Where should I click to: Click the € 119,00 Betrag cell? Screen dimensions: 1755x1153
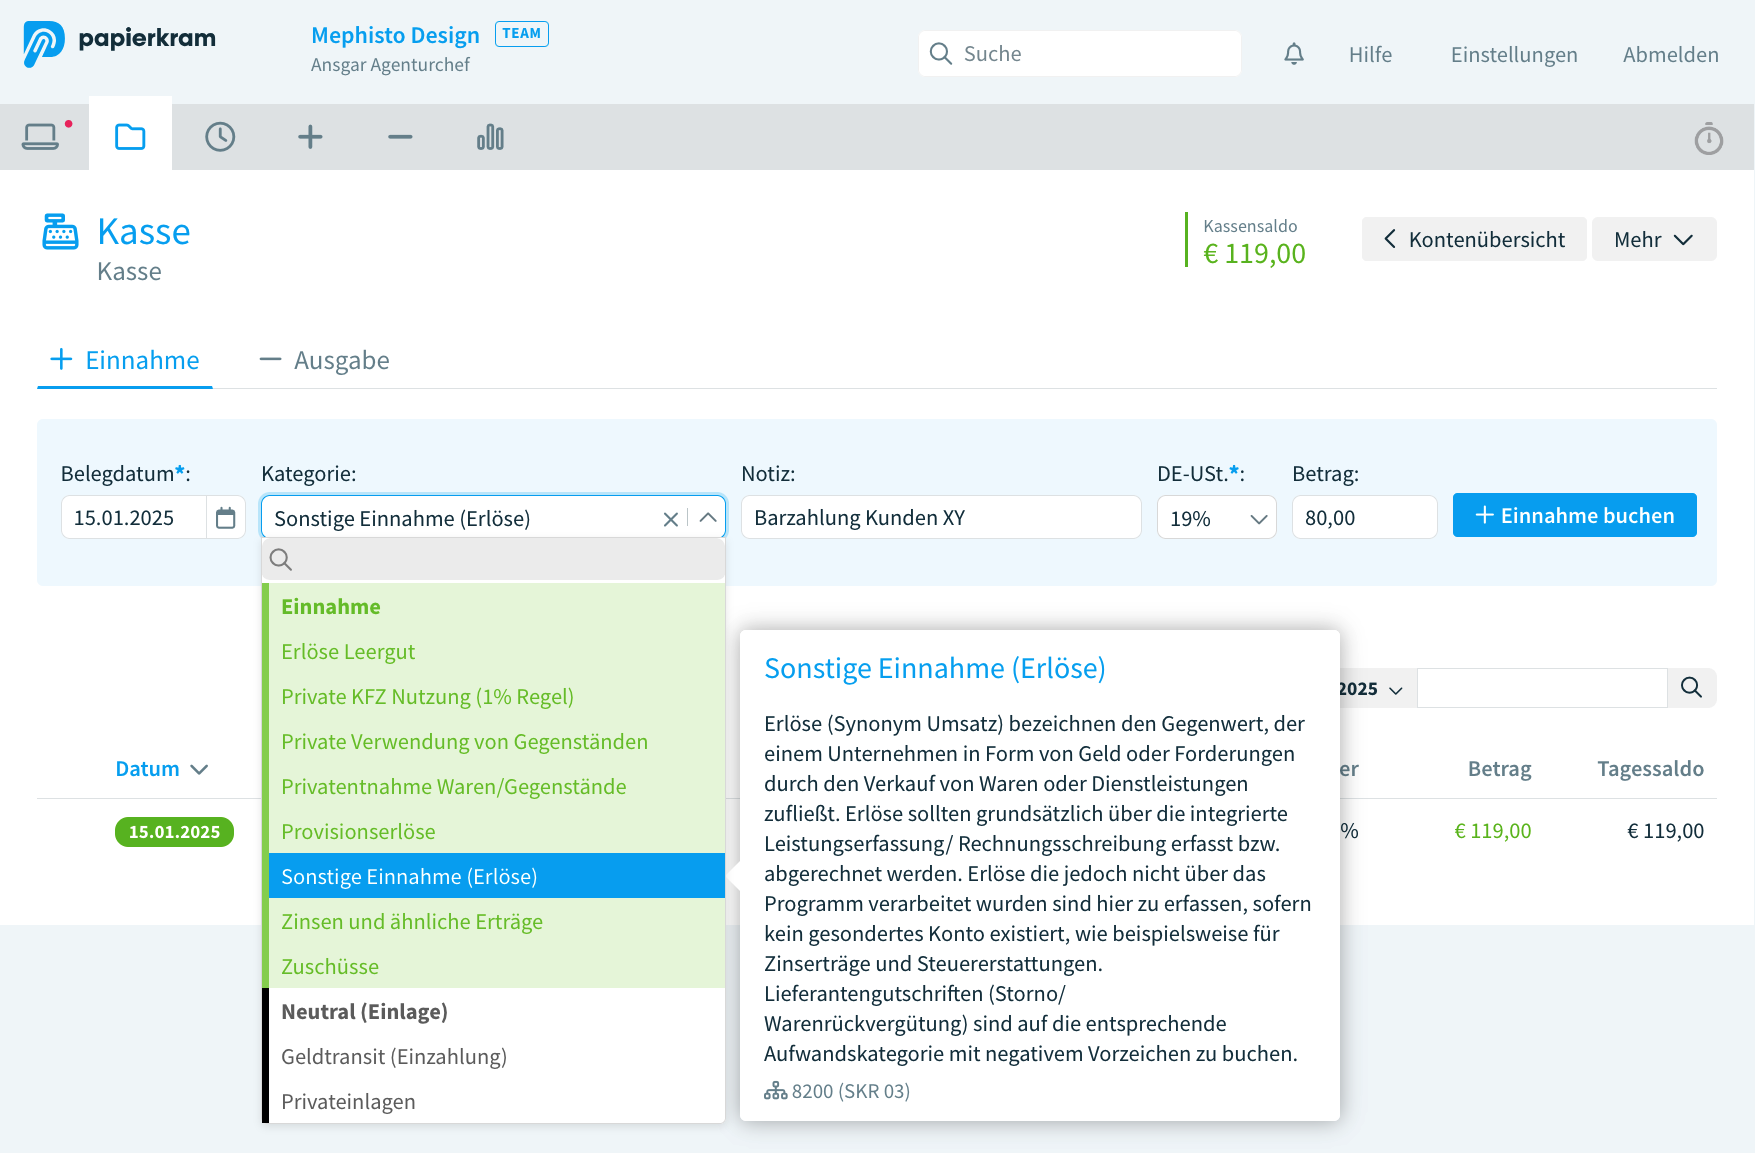[1492, 831]
